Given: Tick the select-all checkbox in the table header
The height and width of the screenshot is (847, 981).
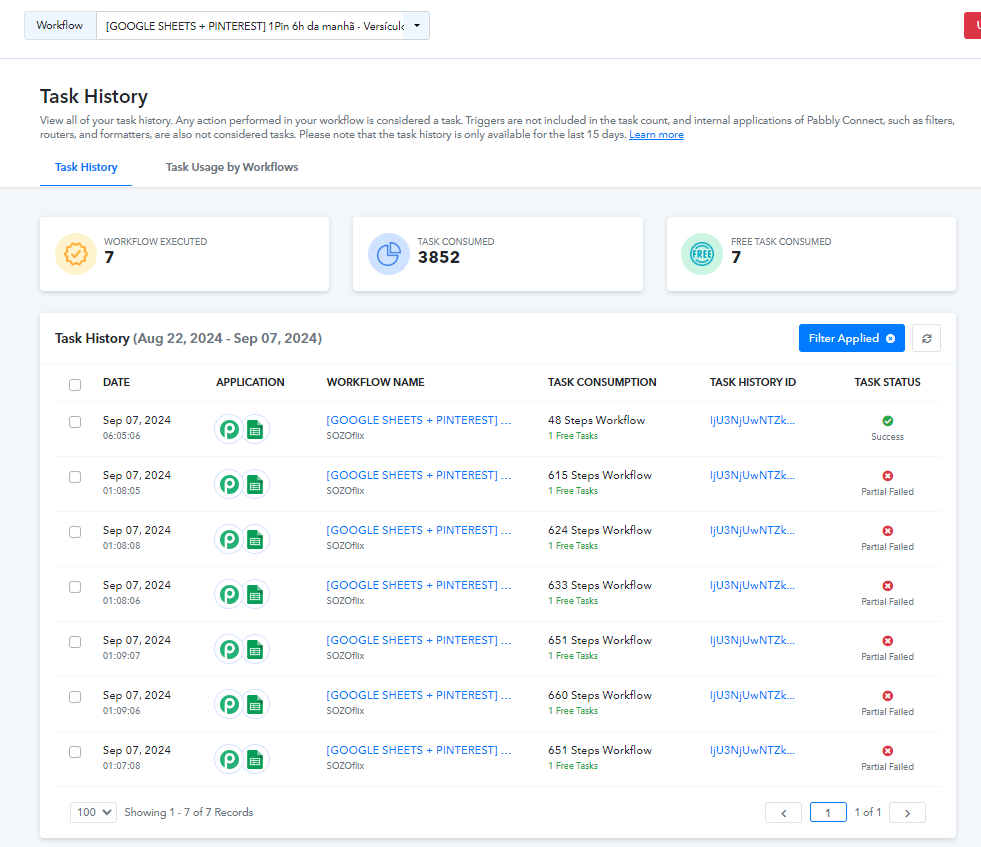Looking at the screenshot, I should [75, 384].
